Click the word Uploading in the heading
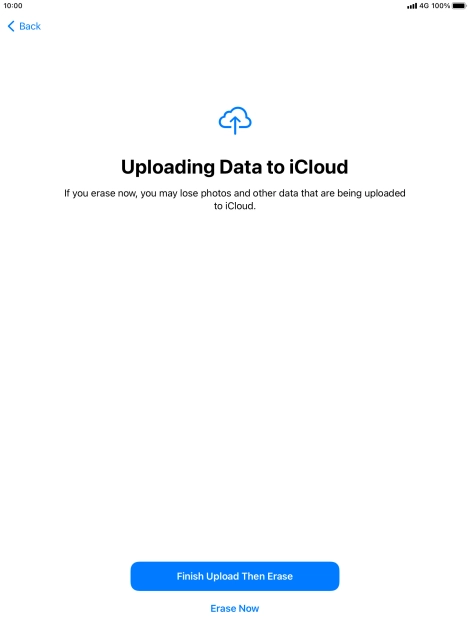Viewport: 470px width, 626px height. pos(168,168)
